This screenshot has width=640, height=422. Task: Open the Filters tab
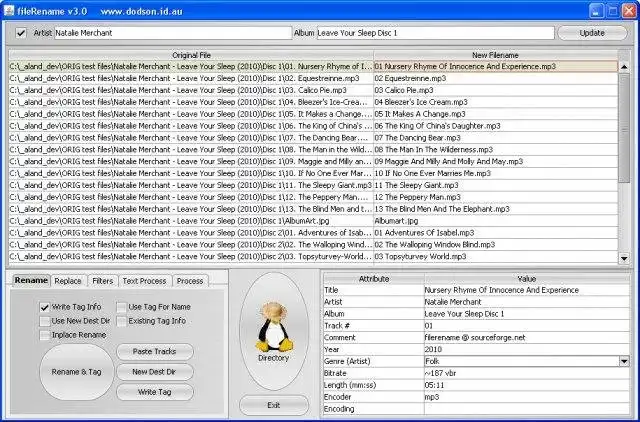102,281
